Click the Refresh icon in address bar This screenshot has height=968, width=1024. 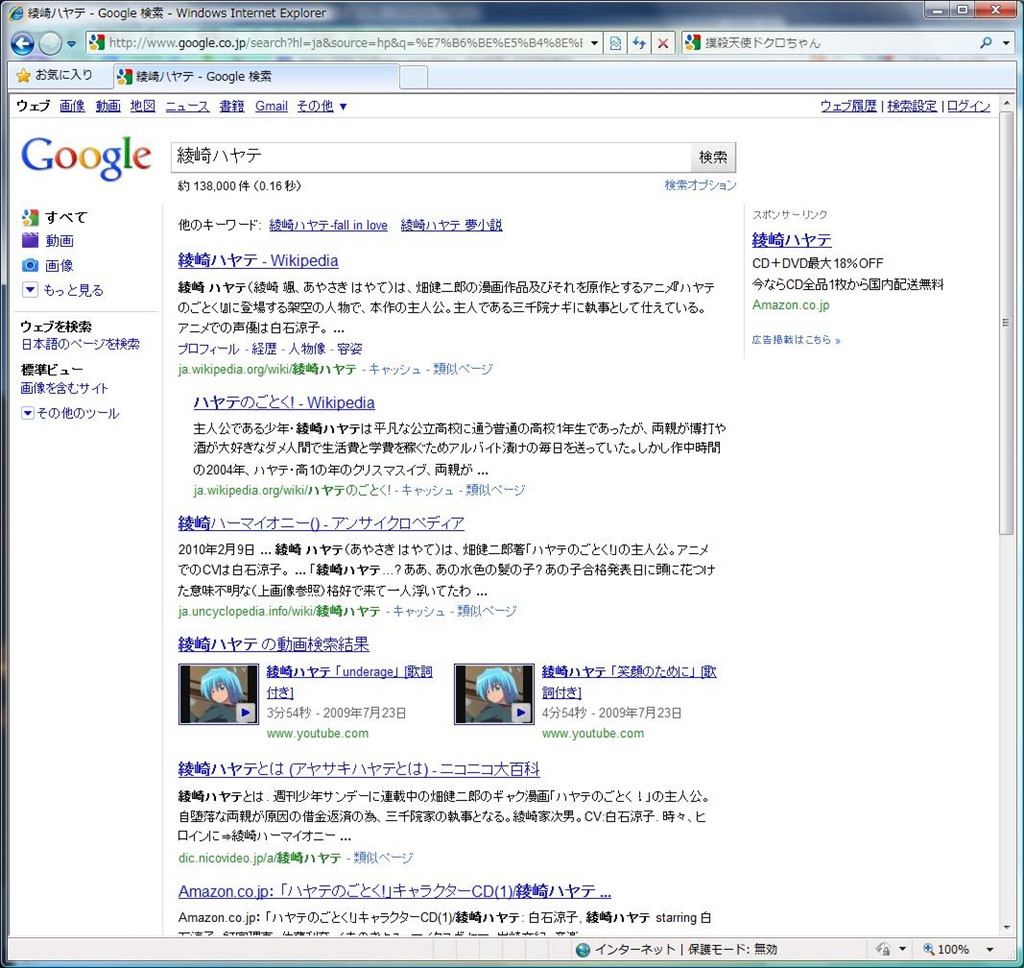point(639,43)
